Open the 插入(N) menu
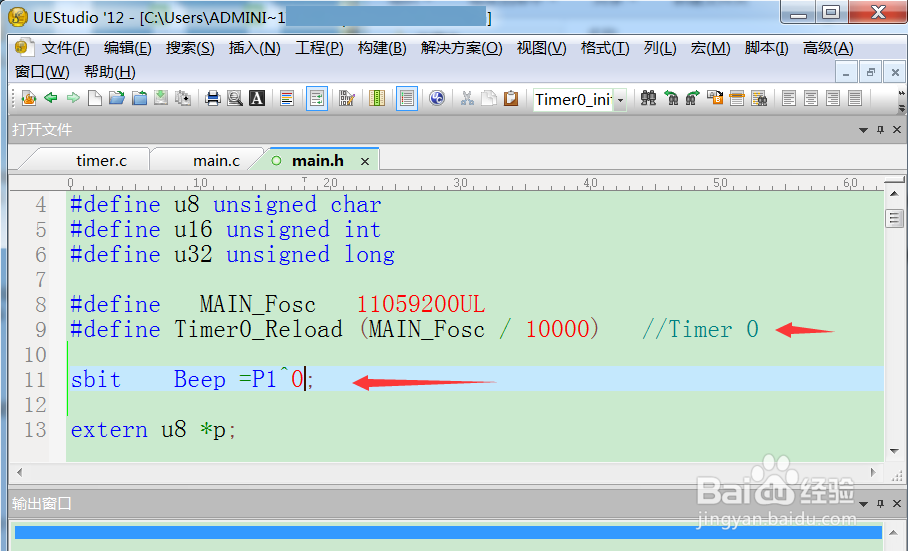908x551 pixels. pos(254,48)
